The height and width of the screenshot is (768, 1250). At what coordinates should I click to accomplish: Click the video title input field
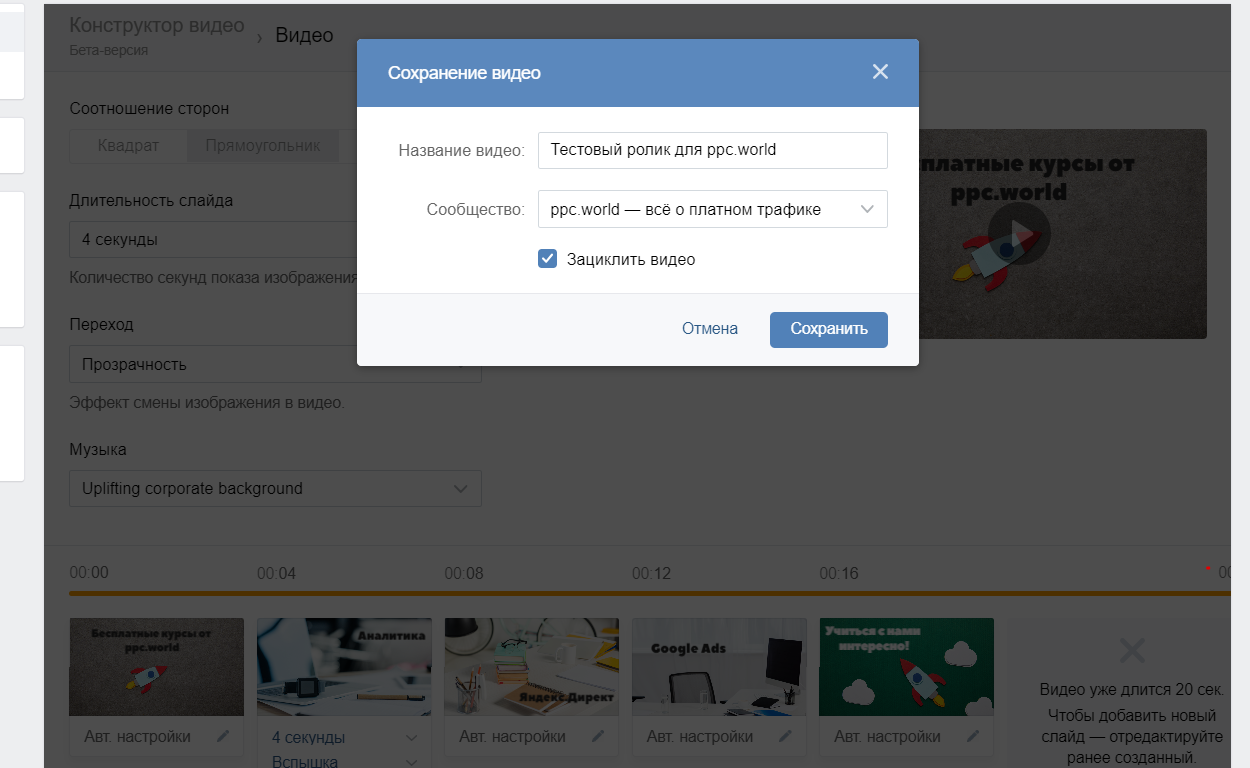pyautogui.click(x=712, y=150)
